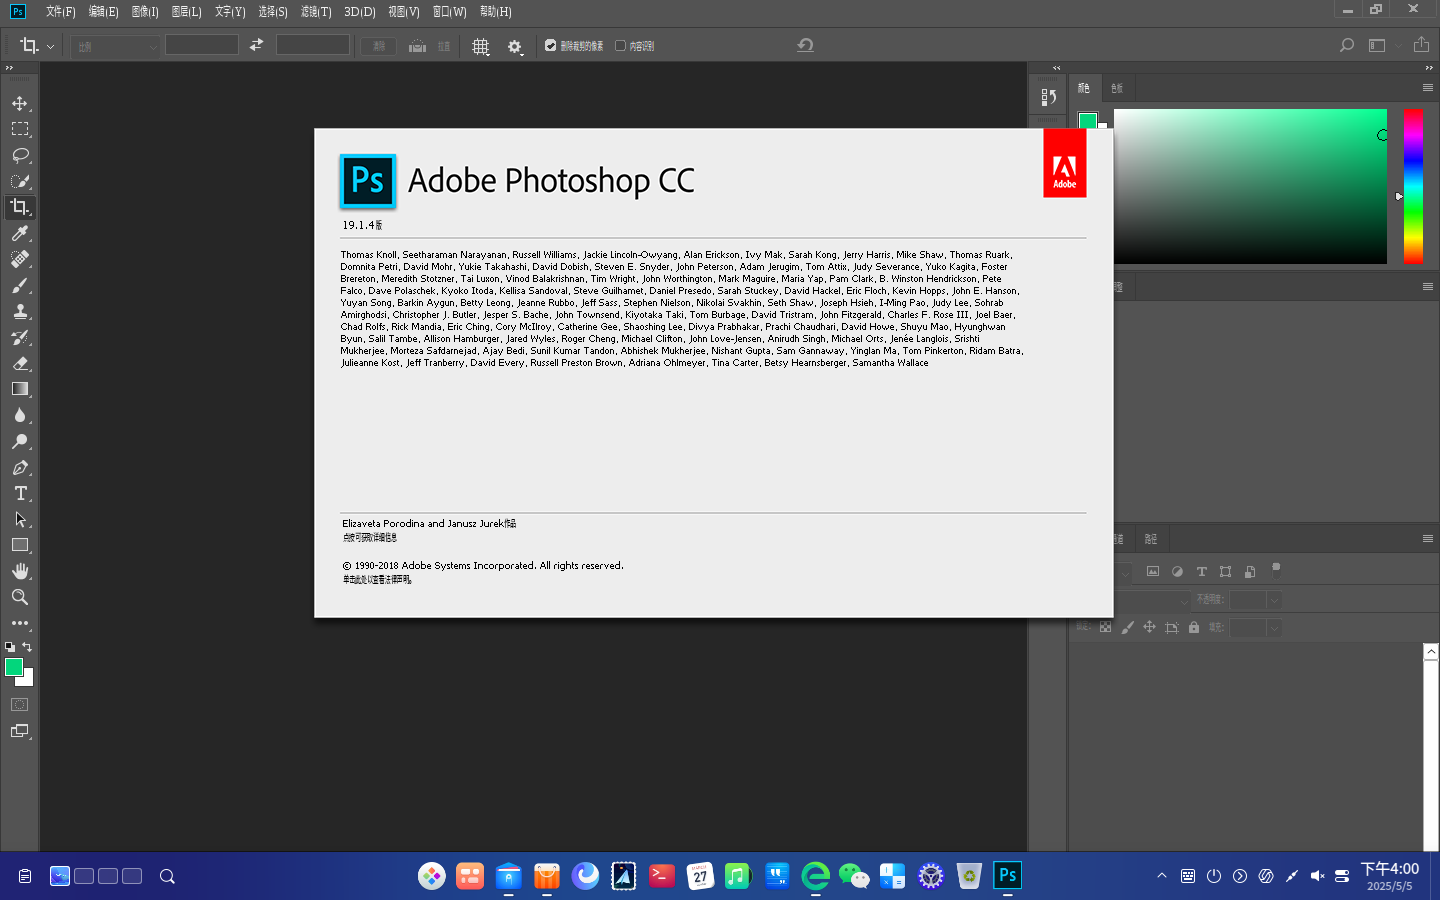The height and width of the screenshot is (900, 1440).
Task: Select the Dodge tool
Action: click(x=20, y=441)
